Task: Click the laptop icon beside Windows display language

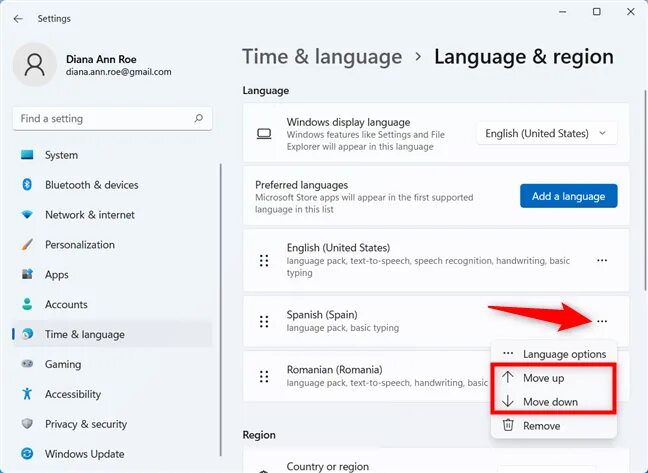Action: 264,134
